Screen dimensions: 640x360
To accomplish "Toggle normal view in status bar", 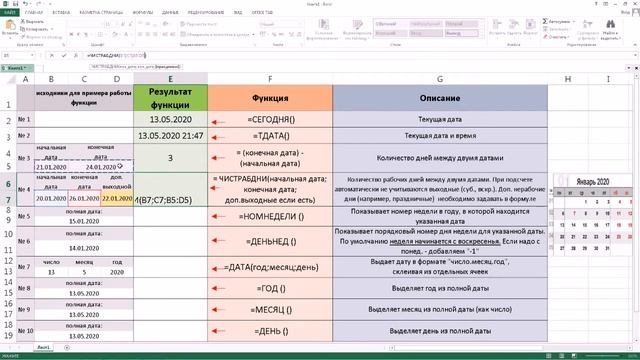I will [549, 356].
